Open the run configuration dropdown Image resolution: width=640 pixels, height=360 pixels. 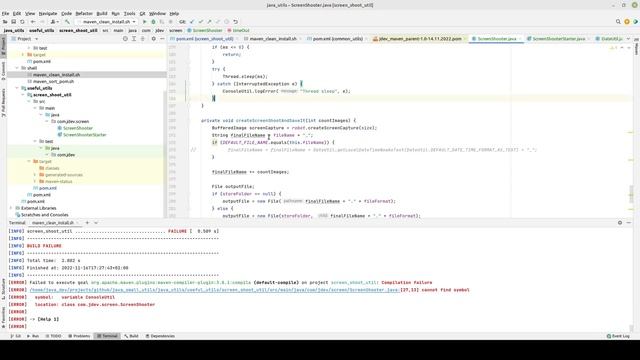107,22
